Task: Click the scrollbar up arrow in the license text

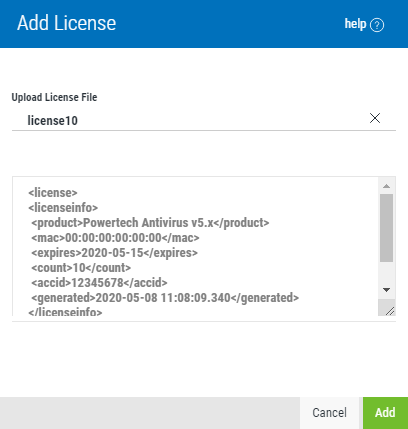Action: [x=386, y=186]
